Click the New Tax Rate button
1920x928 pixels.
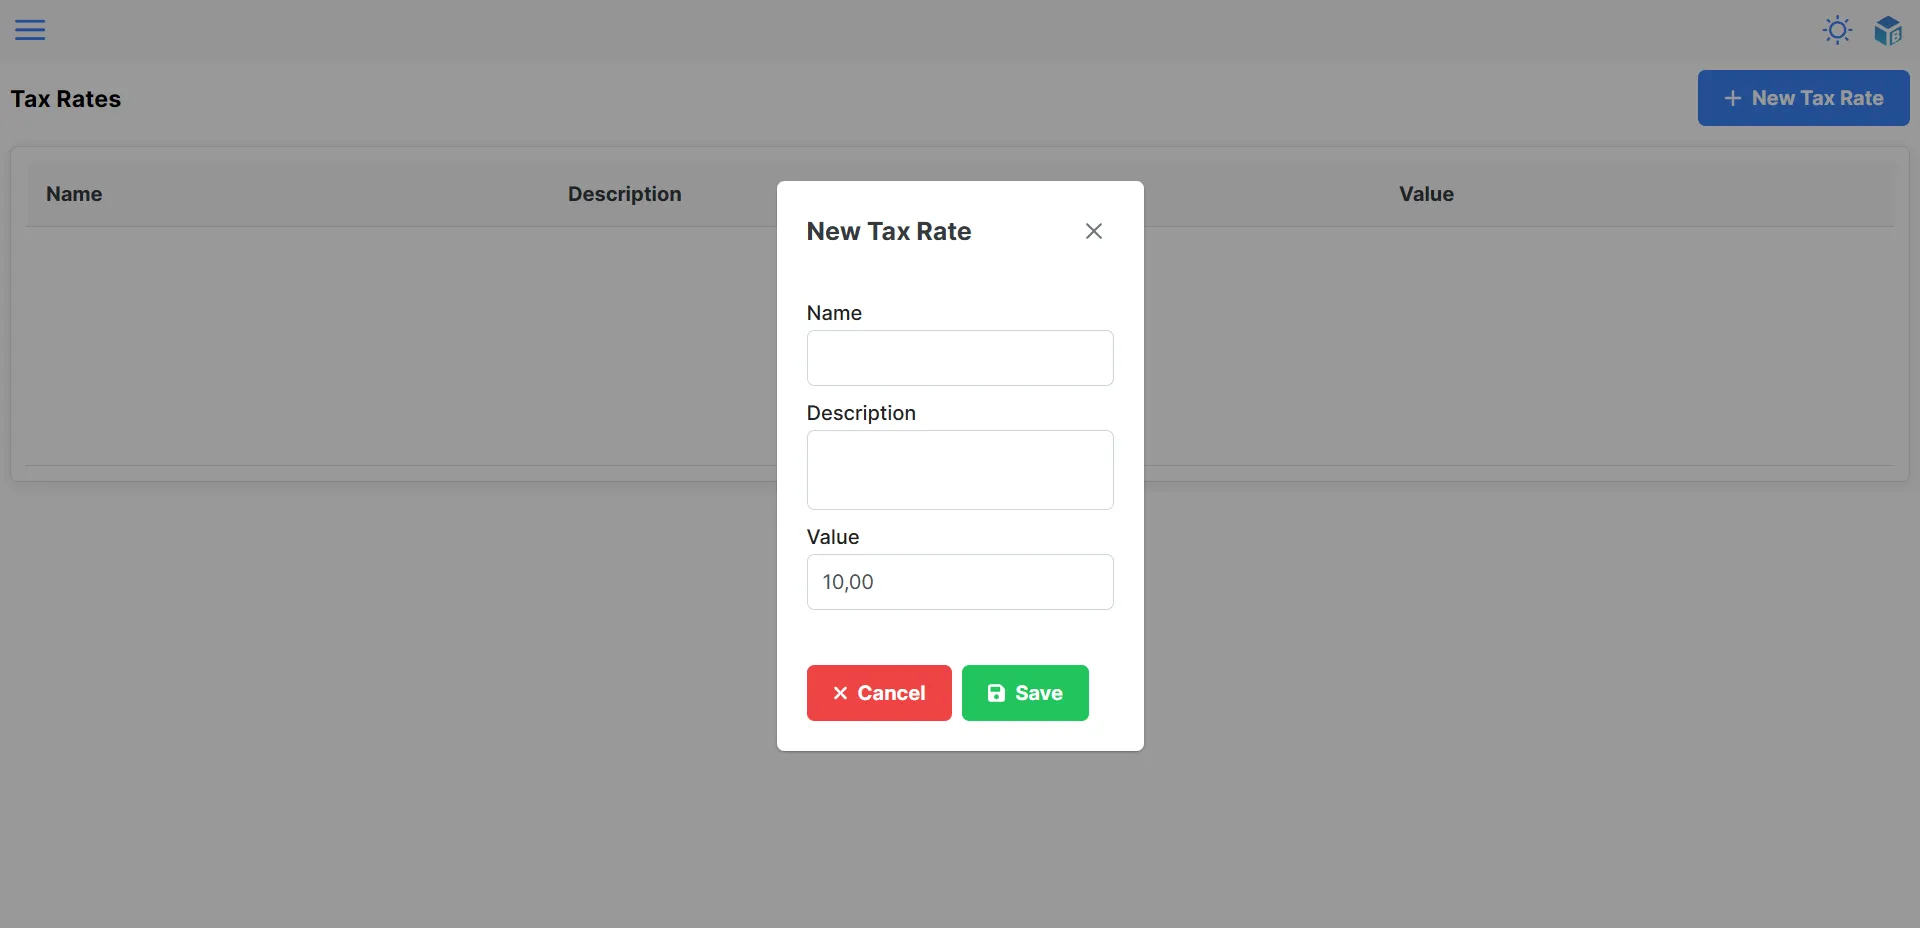click(x=1804, y=98)
